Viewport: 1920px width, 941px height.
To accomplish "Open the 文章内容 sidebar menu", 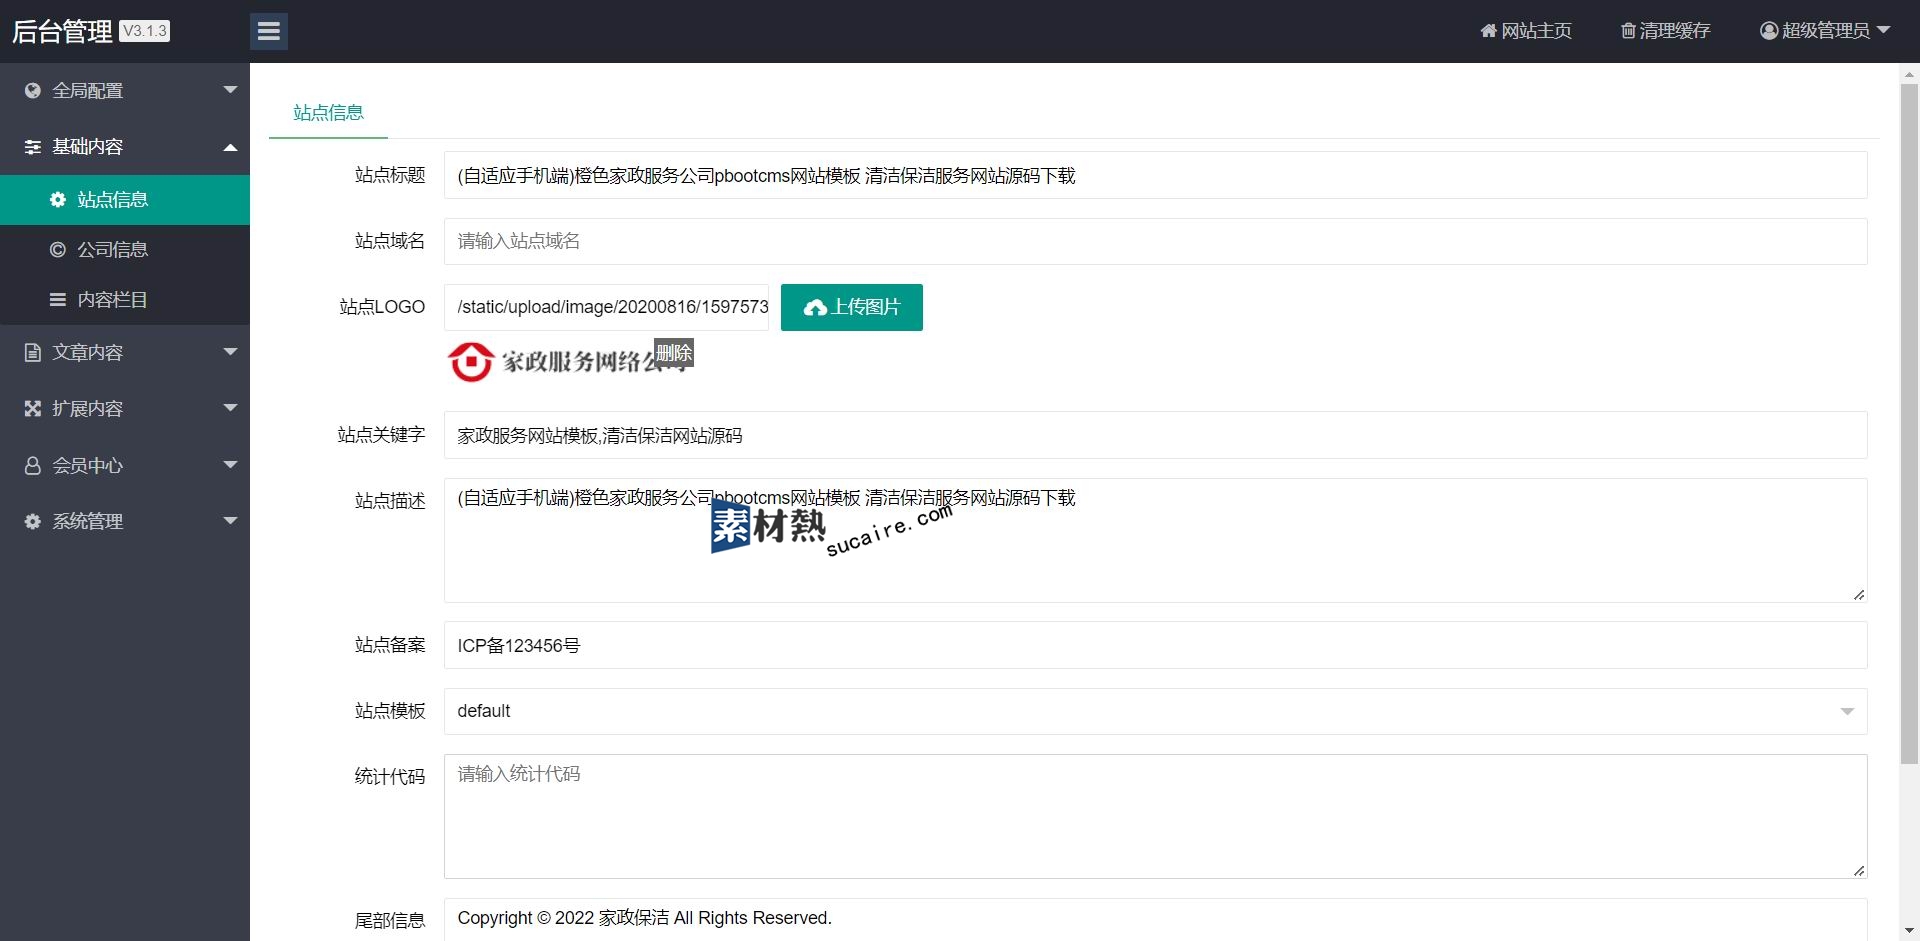I will [x=125, y=353].
